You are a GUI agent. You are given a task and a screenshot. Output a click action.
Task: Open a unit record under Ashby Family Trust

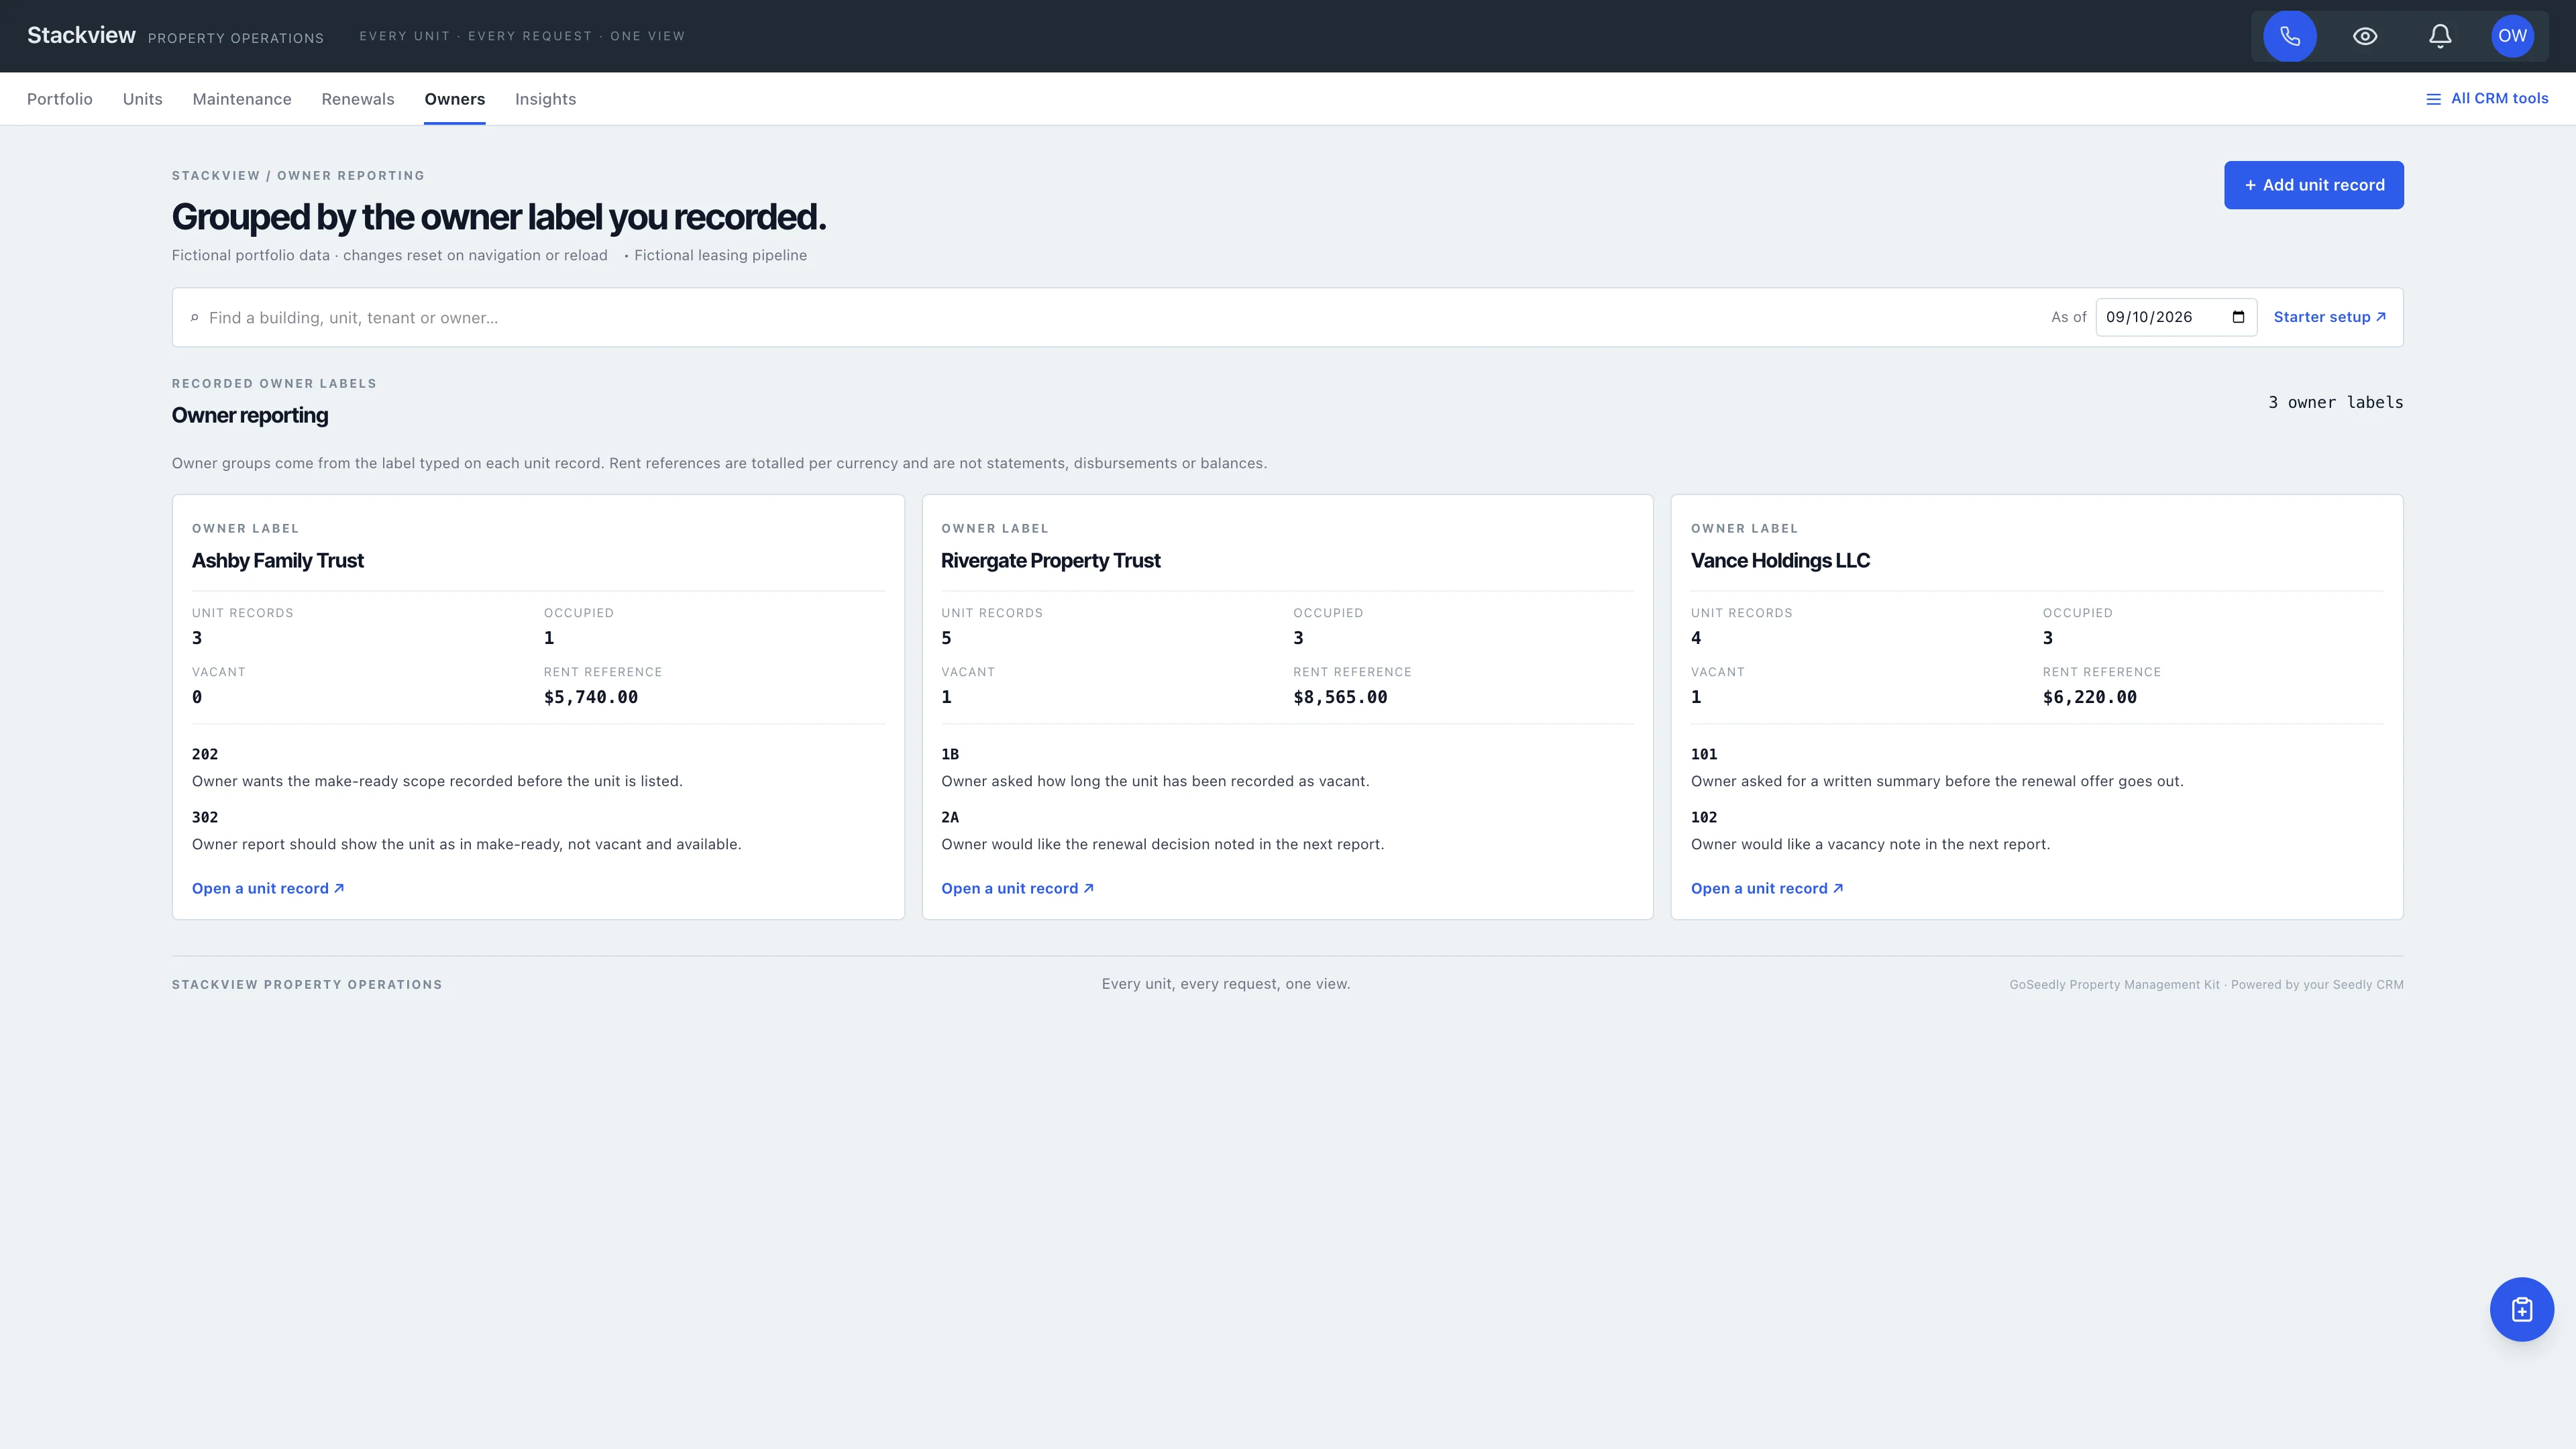pyautogui.click(x=268, y=888)
